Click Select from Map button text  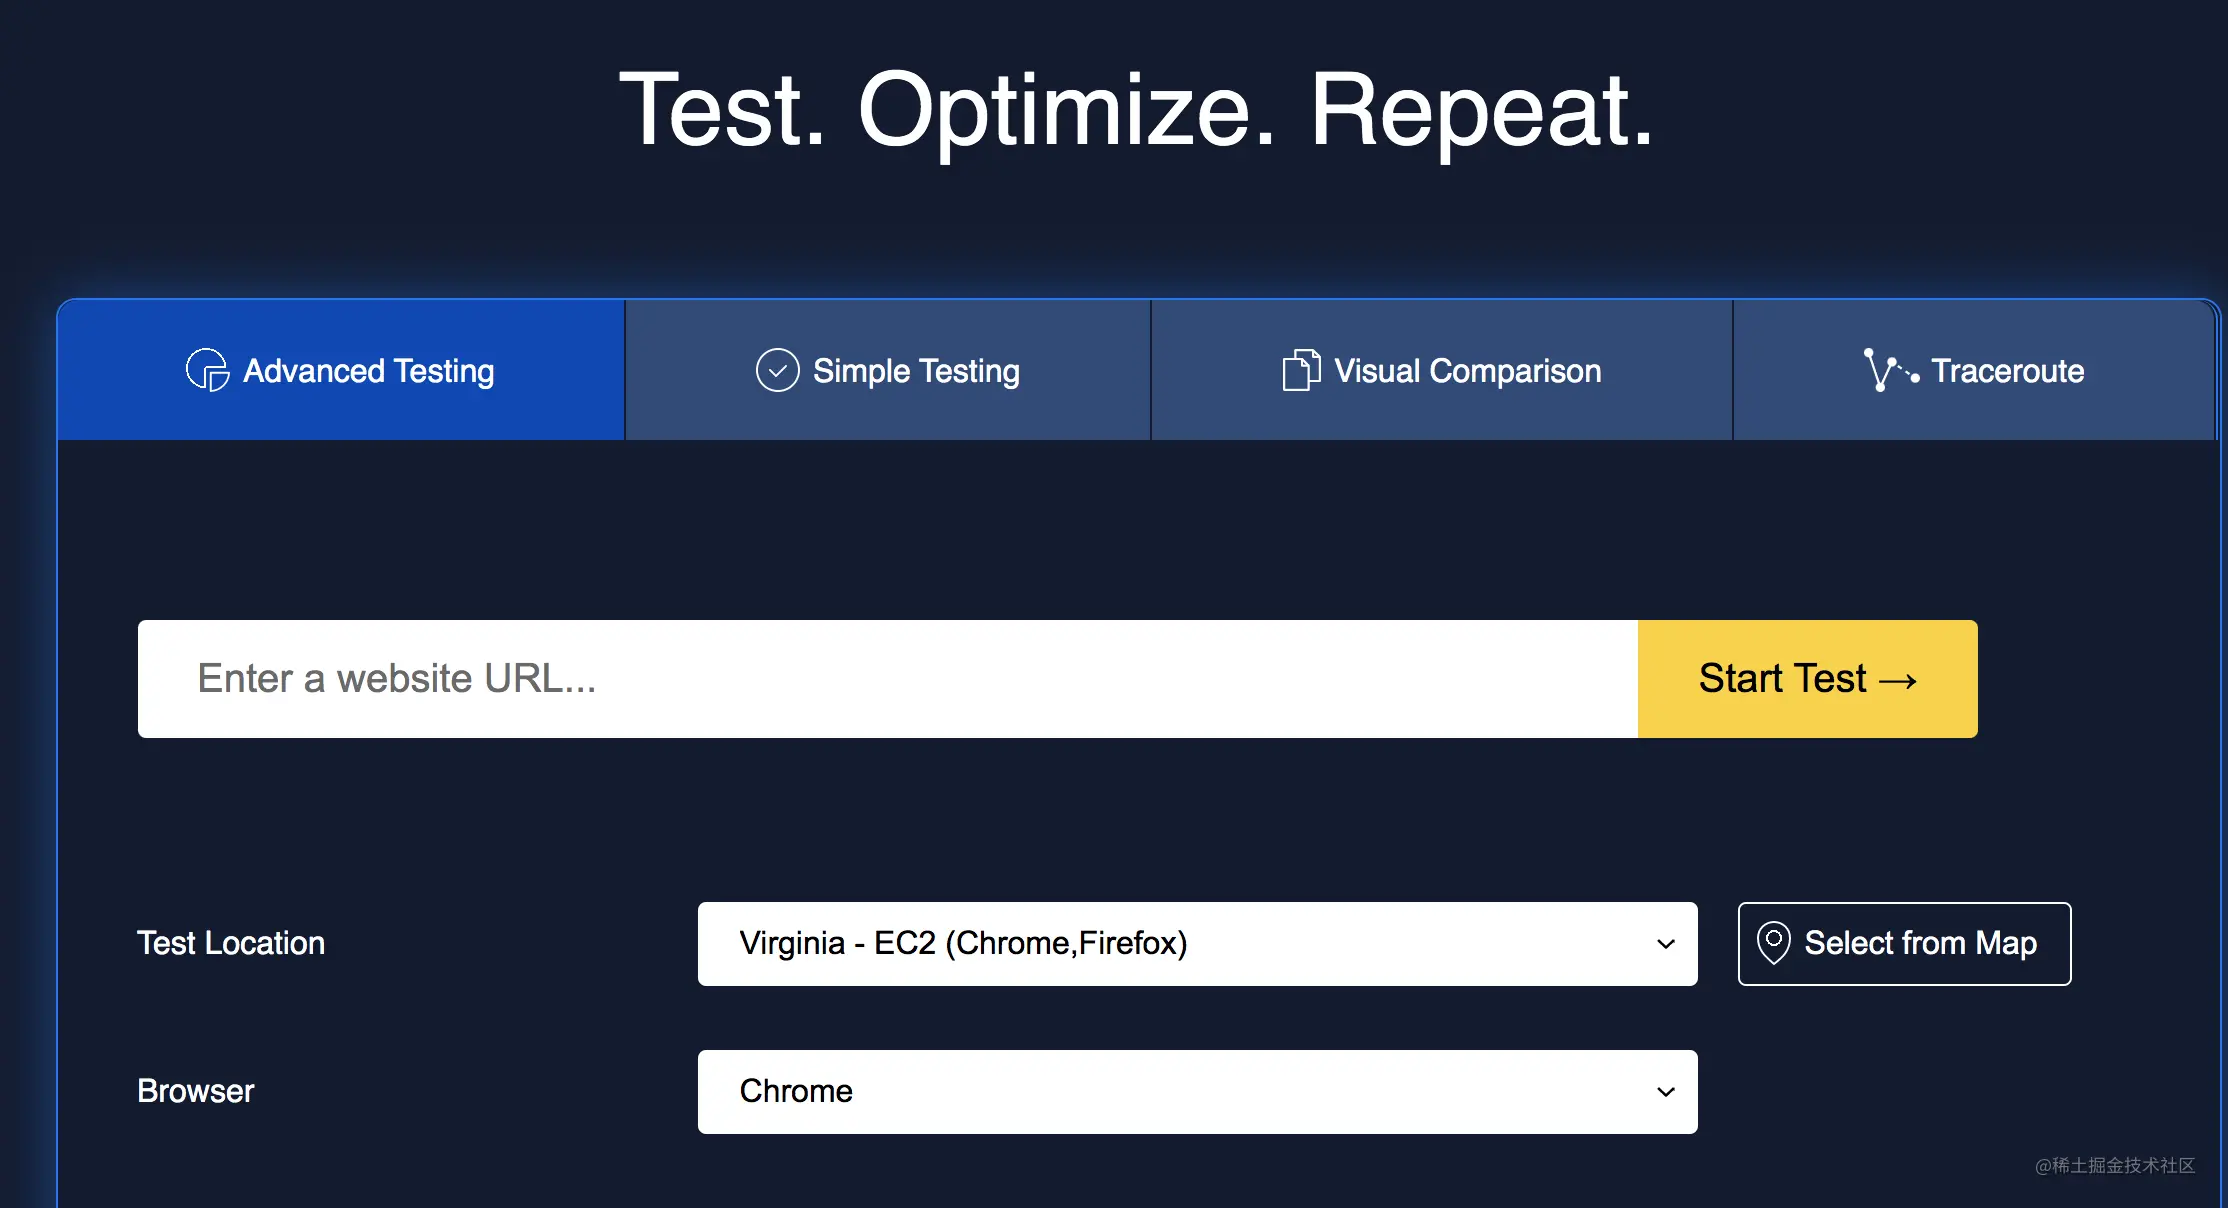tap(1920, 943)
